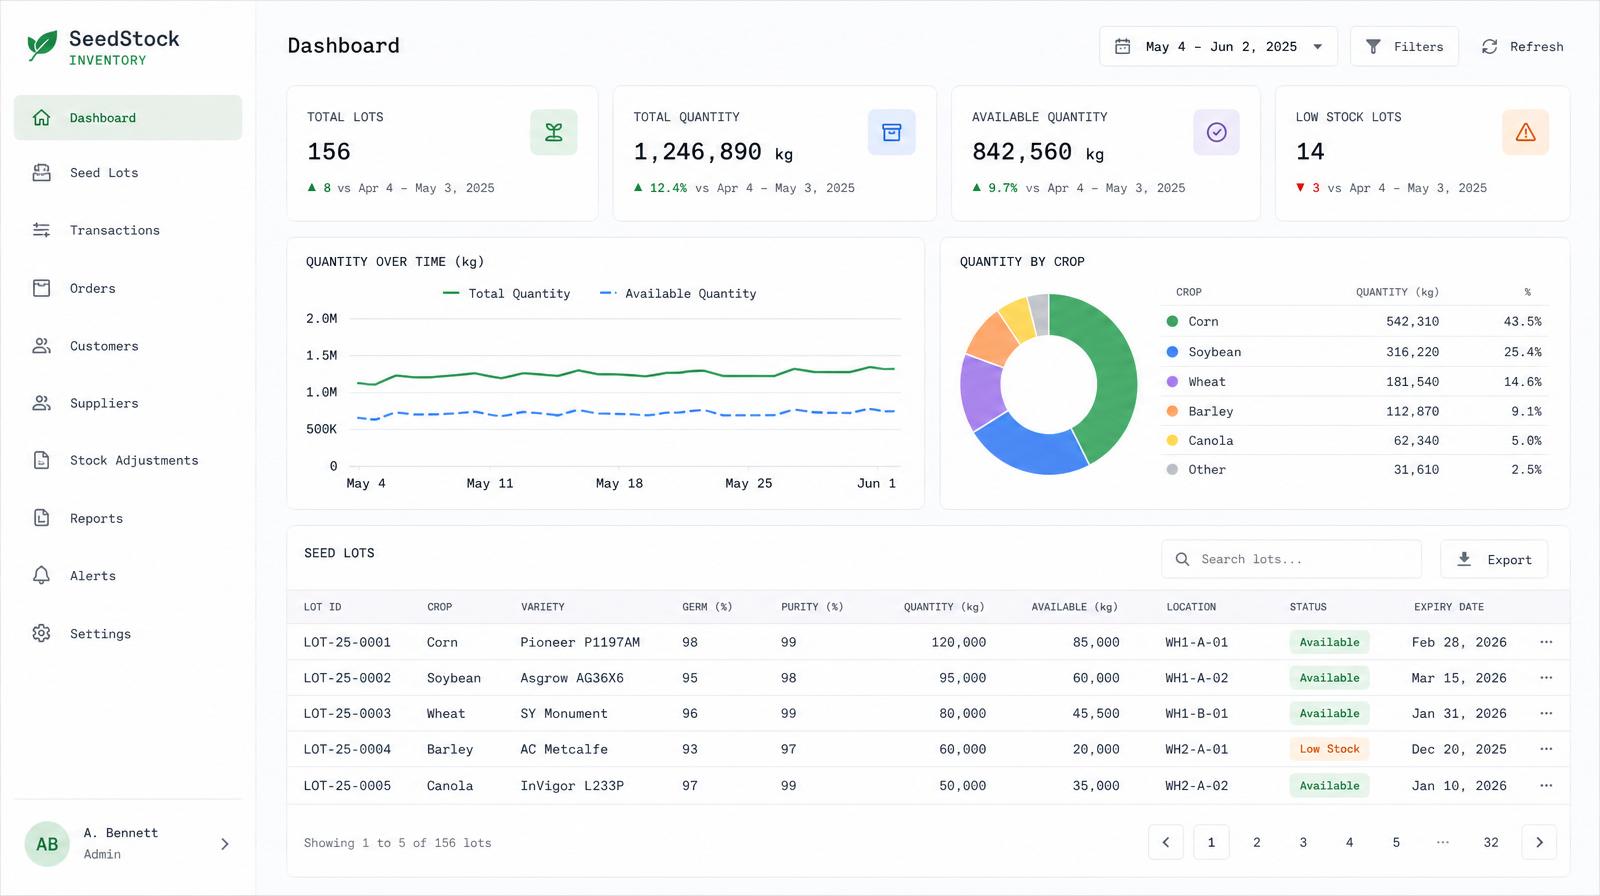The width and height of the screenshot is (1600, 896).
Task: Select page 2 in pagination
Action: (x=1257, y=842)
